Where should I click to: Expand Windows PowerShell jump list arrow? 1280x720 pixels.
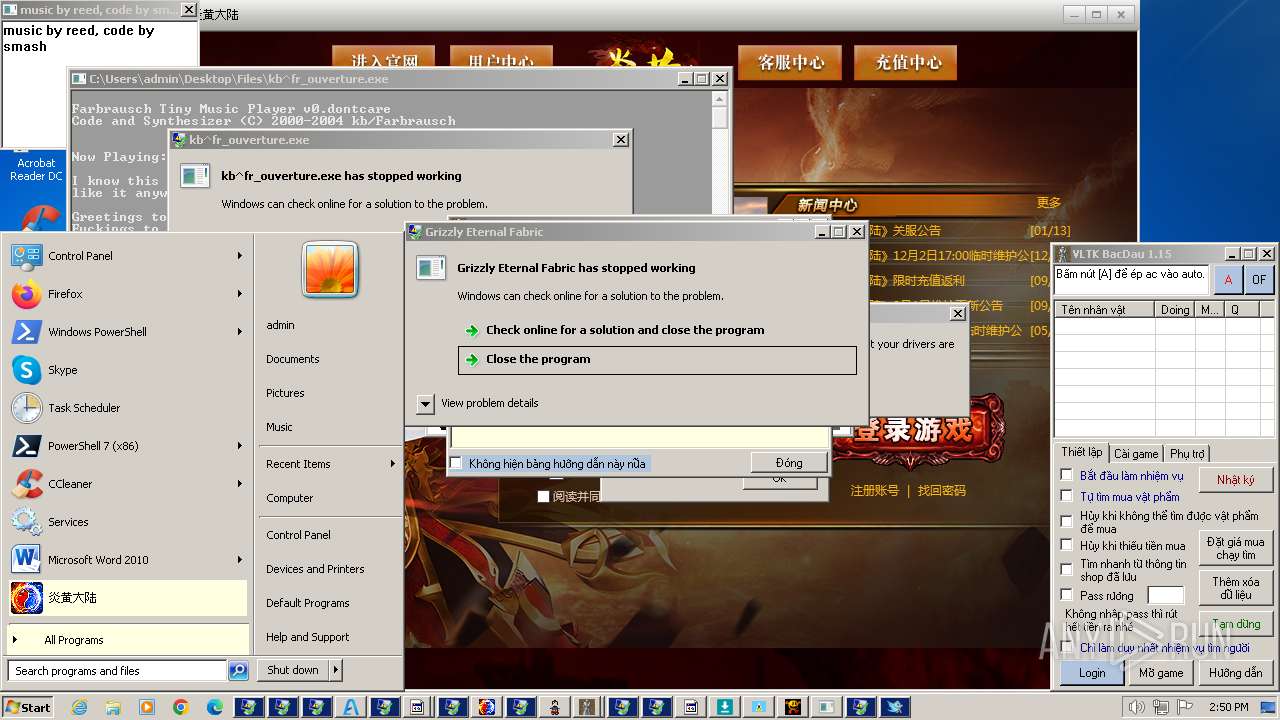240,332
